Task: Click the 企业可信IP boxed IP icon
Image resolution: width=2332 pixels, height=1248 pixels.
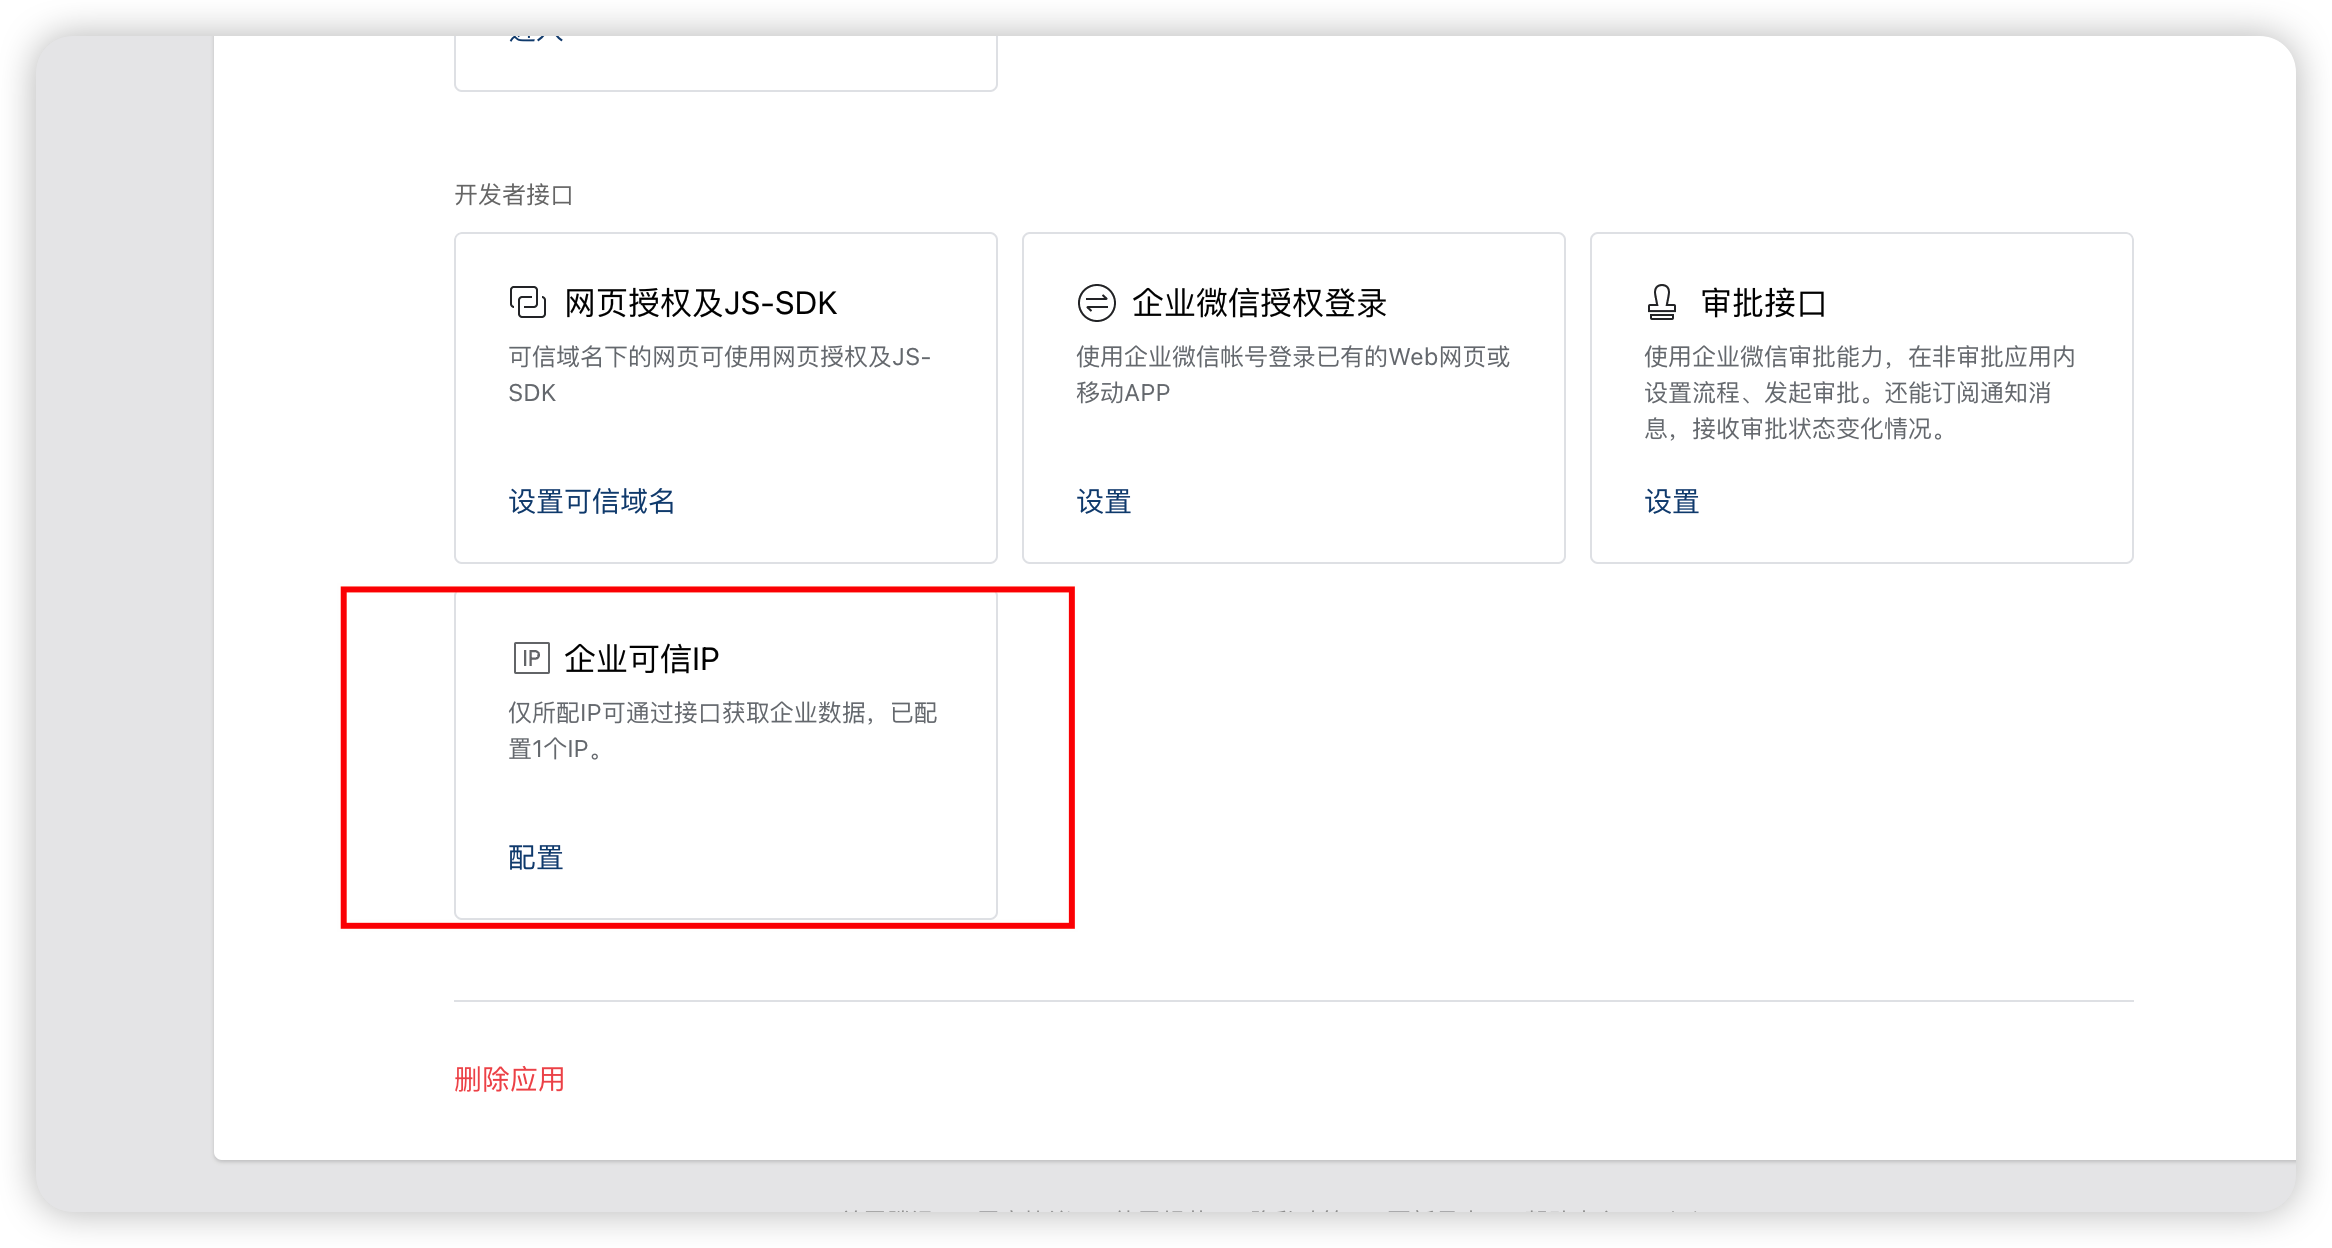Action: tap(531, 658)
